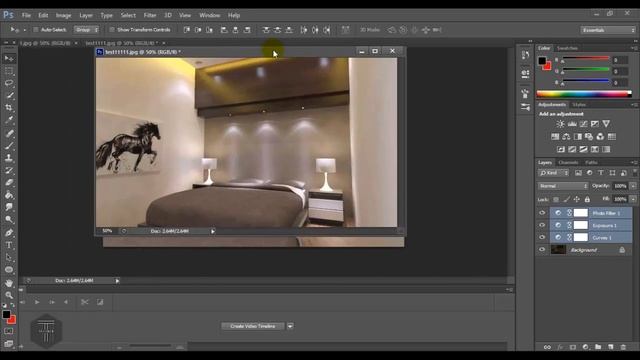
Task: Hide the Curves 1 layer
Action: pyautogui.click(x=542, y=237)
